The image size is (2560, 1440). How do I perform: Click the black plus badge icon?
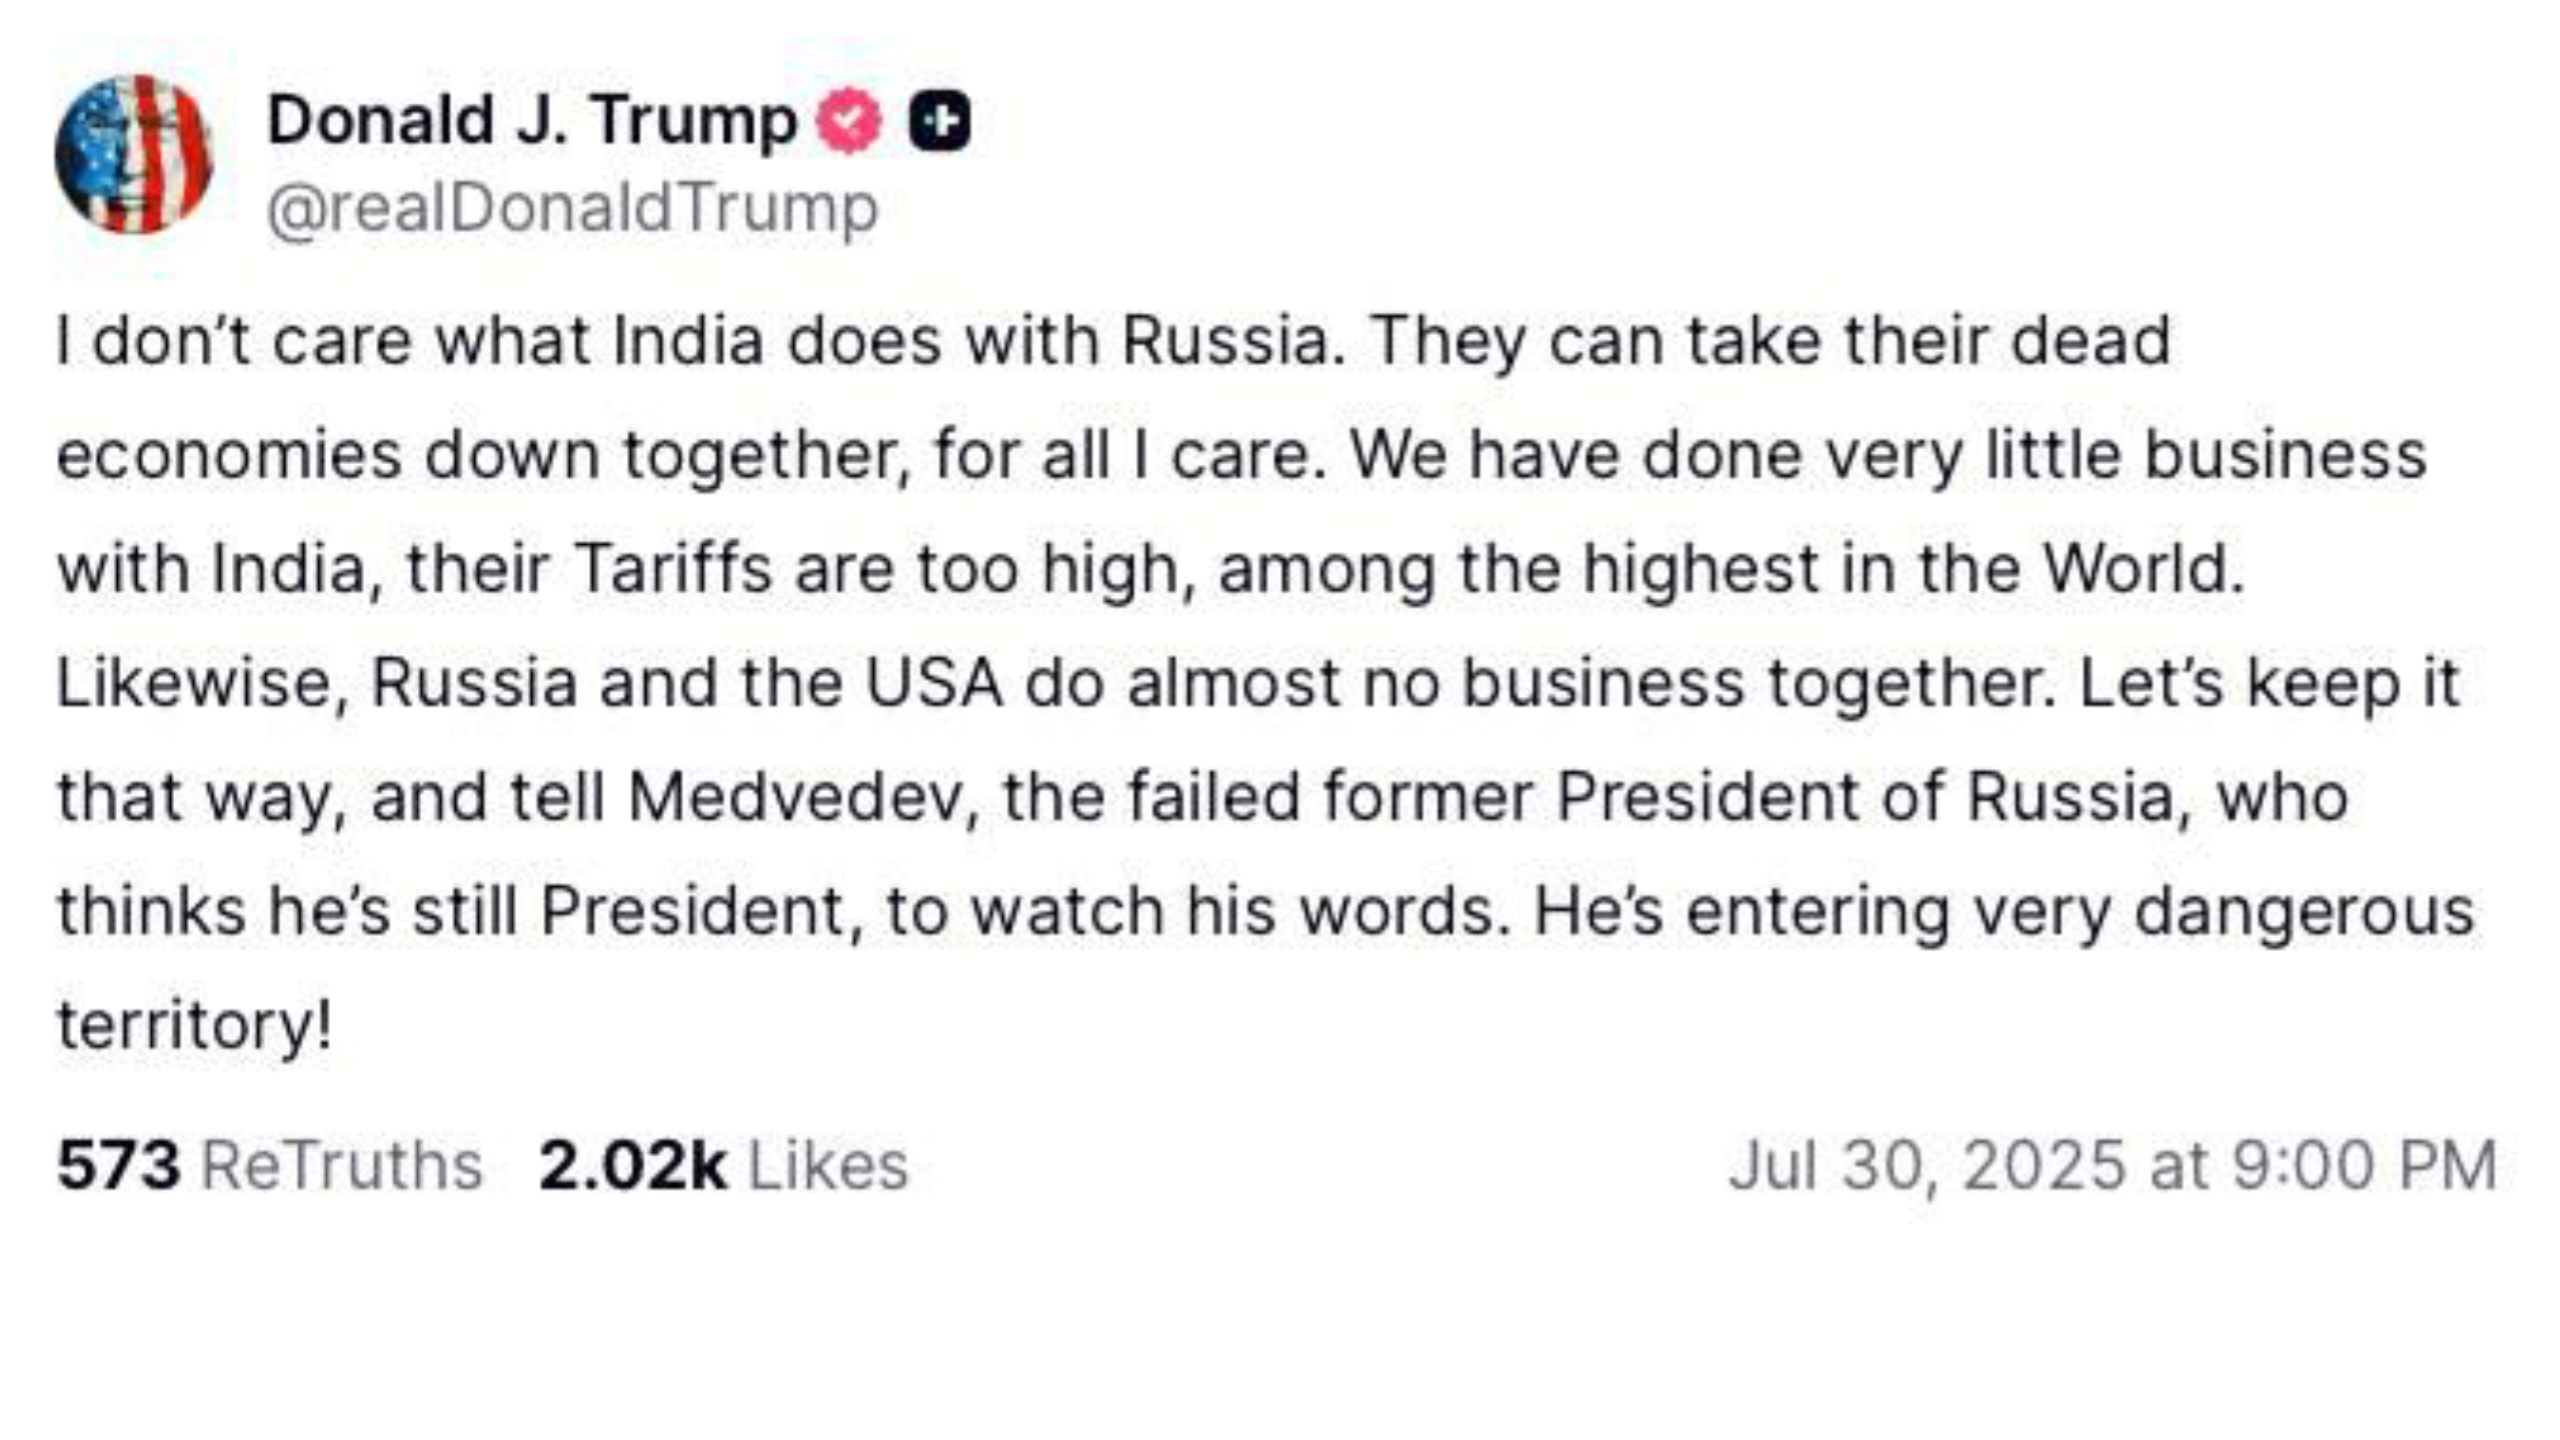pos(939,121)
